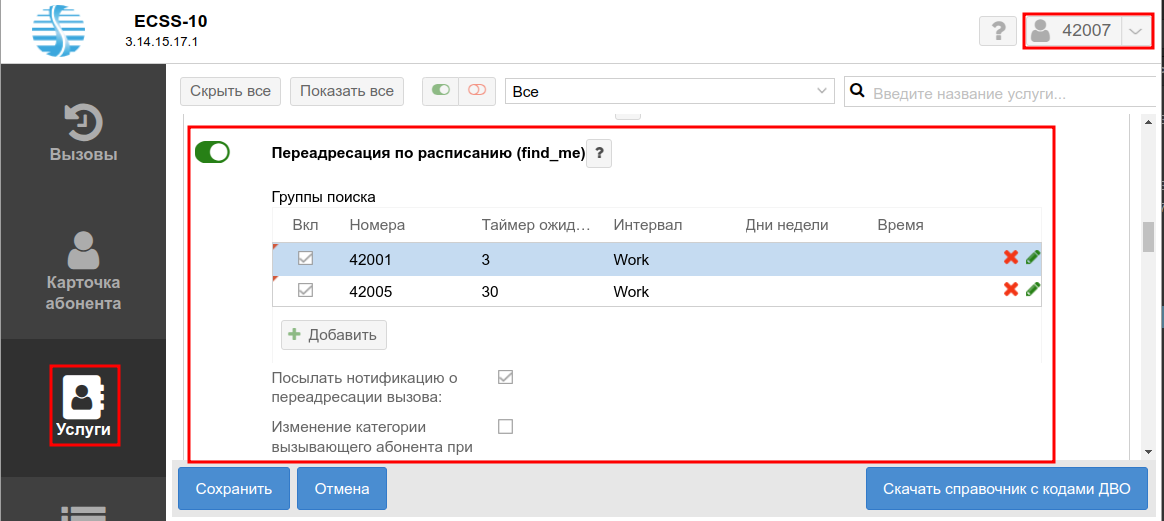
Task: Open help for find_me service
Action: (x=599, y=154)
